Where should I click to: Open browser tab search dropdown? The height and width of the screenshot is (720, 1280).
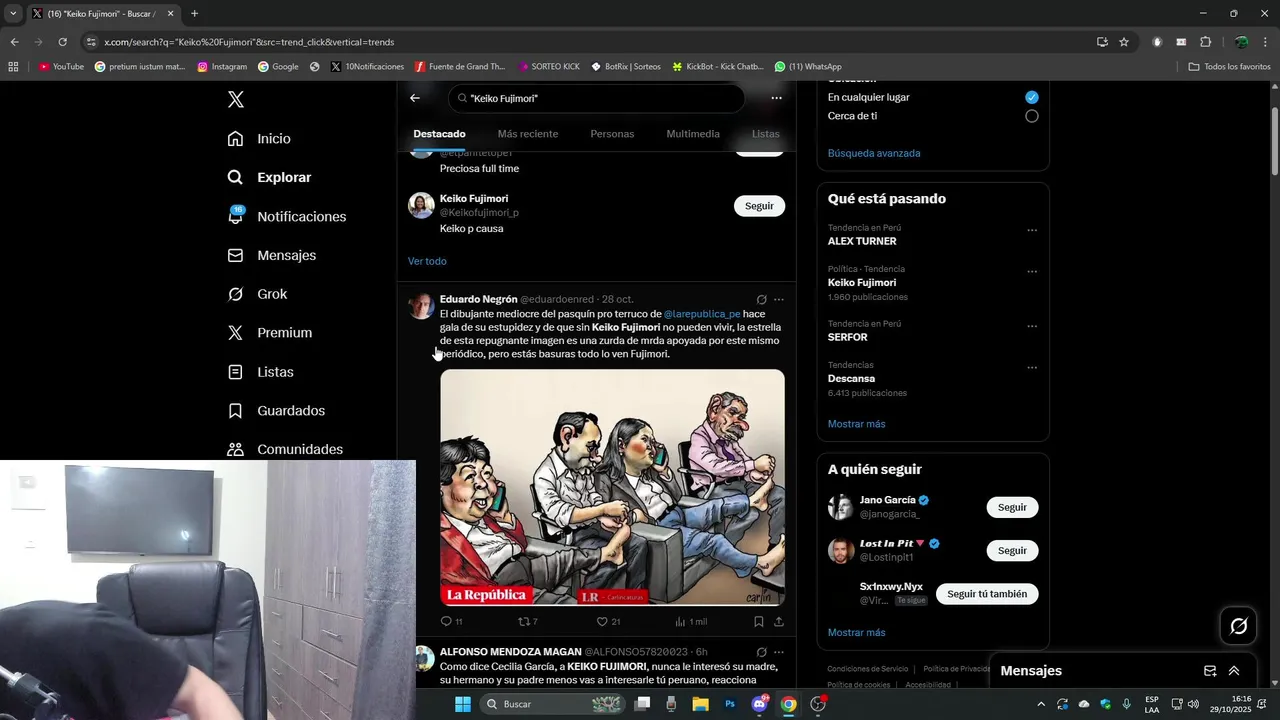point(13,13)
